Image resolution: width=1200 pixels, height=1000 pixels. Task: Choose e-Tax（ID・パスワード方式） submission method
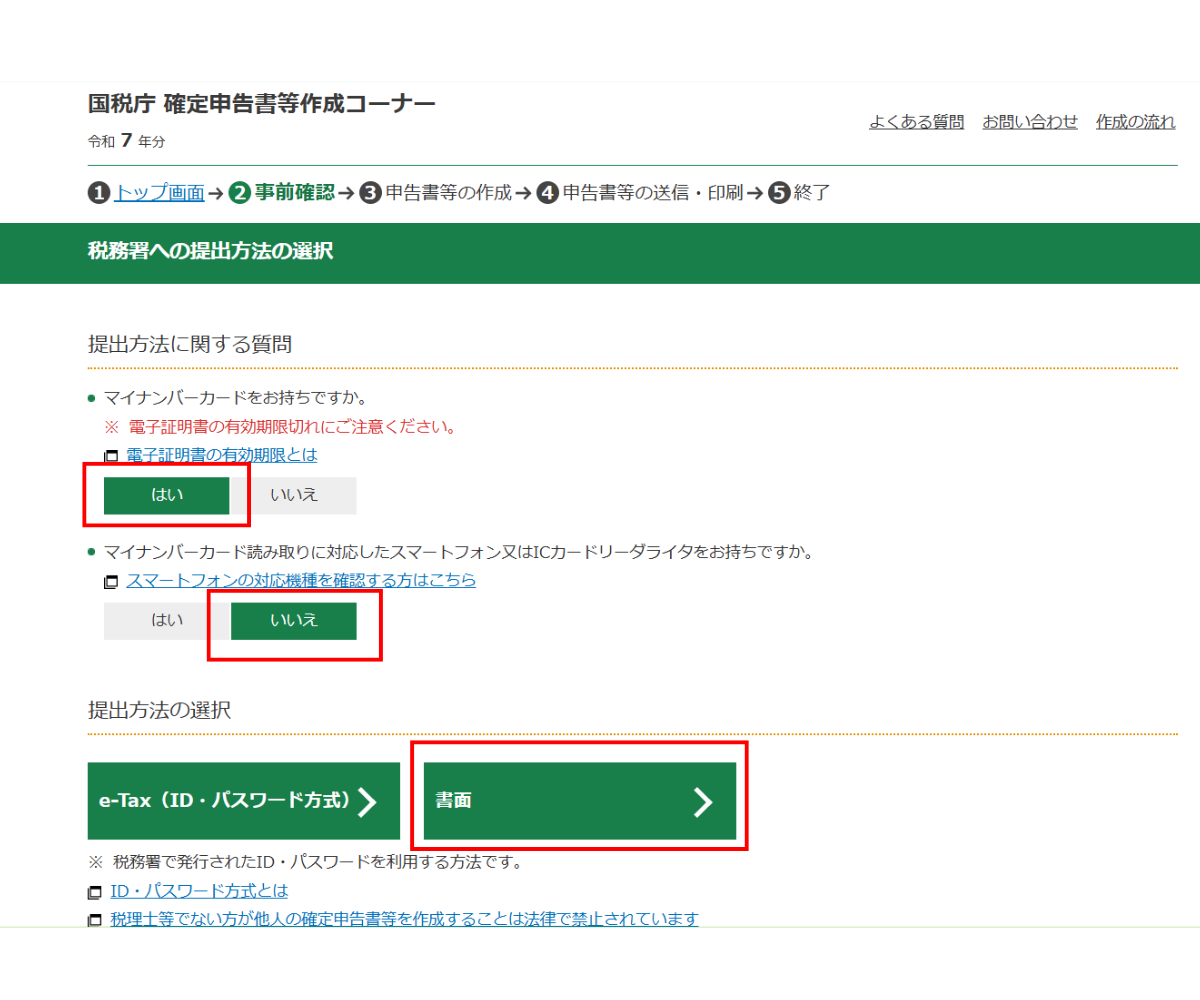[243, 800]
